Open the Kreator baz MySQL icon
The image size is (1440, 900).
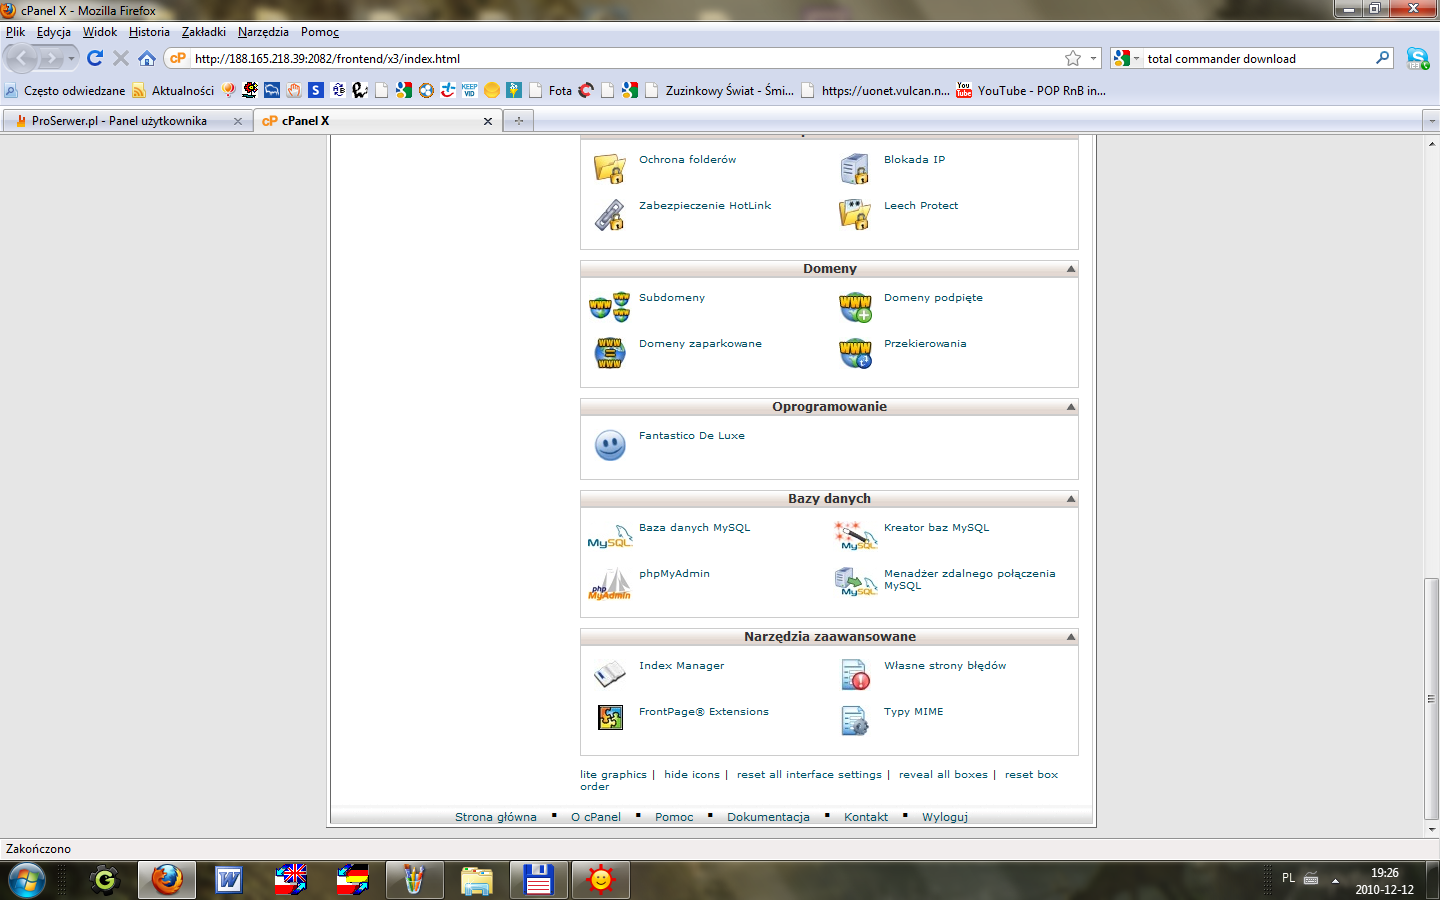coord(854,537)
